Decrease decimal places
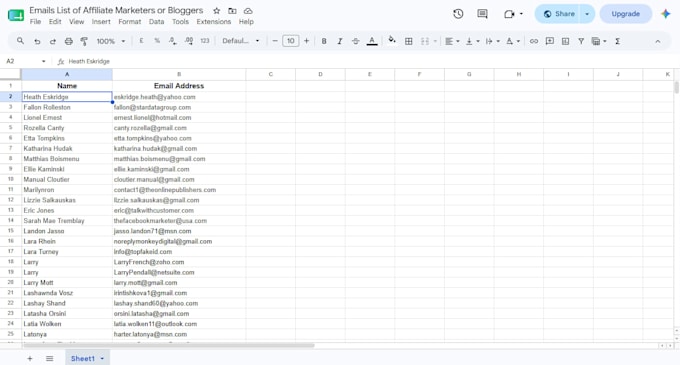The image size is (680, 365). click(173, 41)
